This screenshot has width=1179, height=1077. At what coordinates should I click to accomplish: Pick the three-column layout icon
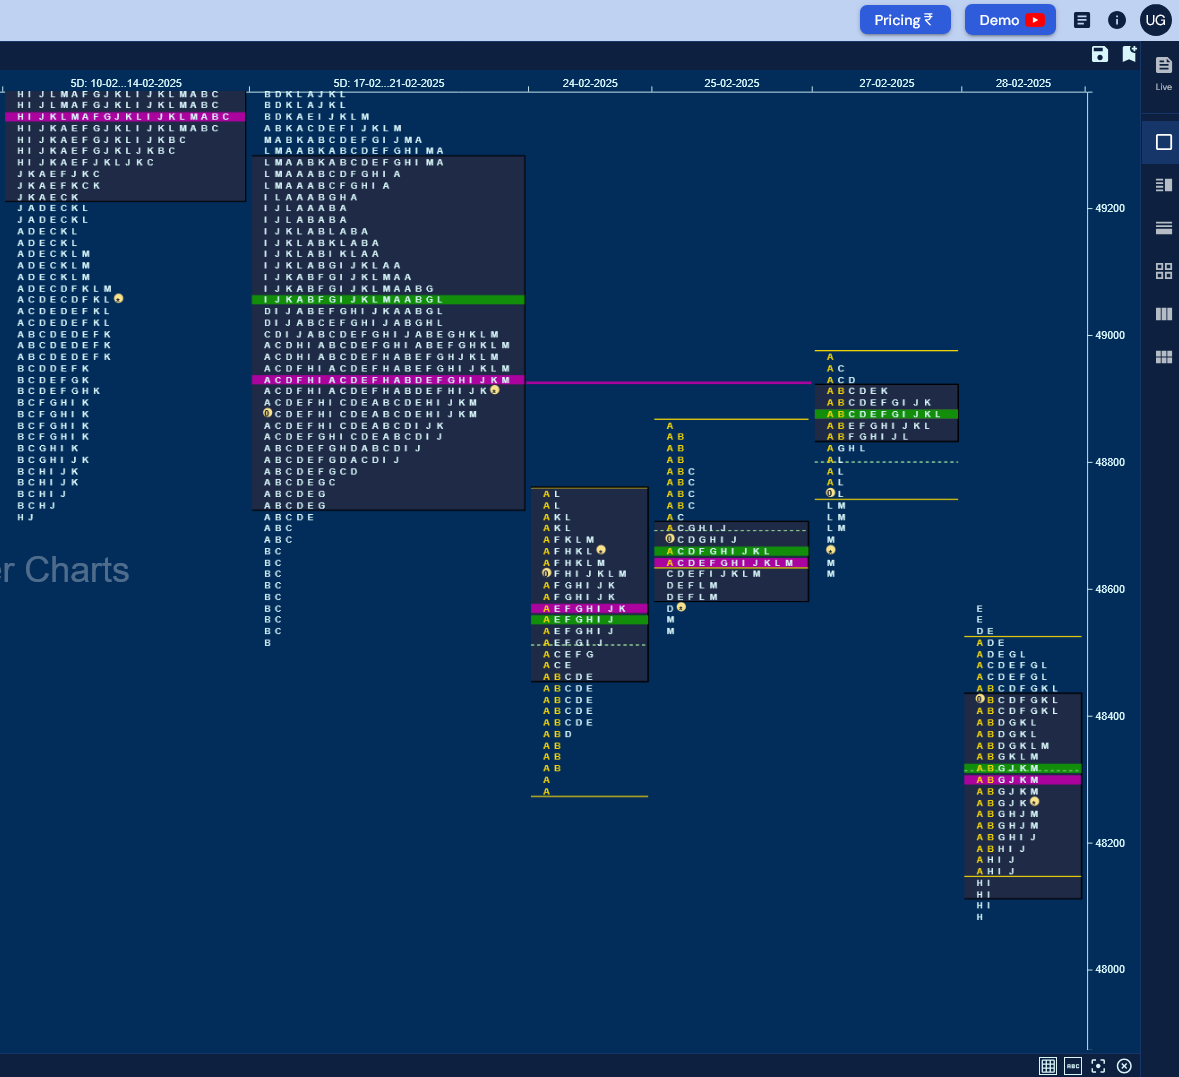[1163, 314]
